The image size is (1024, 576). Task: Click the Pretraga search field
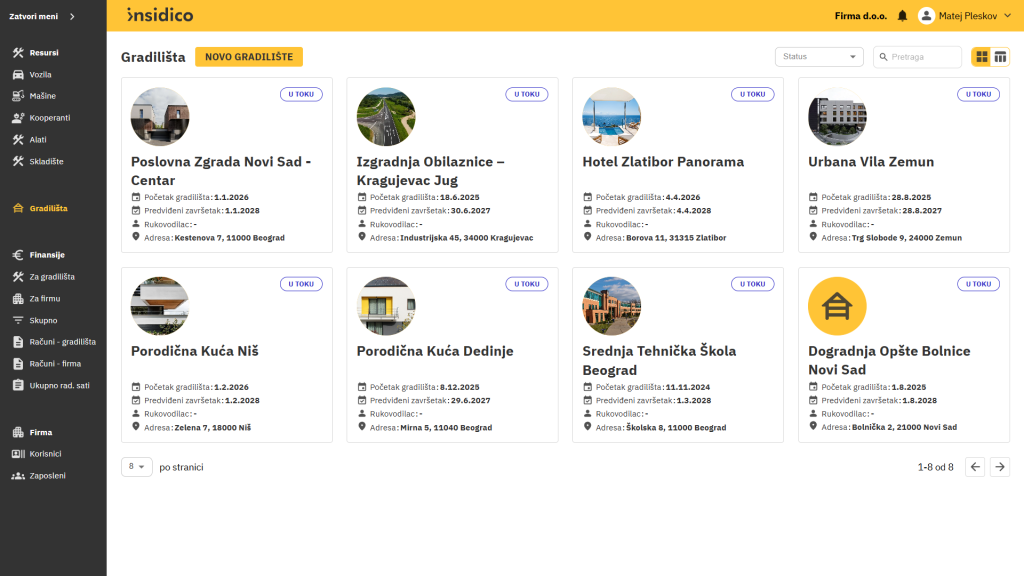[917, 57]
